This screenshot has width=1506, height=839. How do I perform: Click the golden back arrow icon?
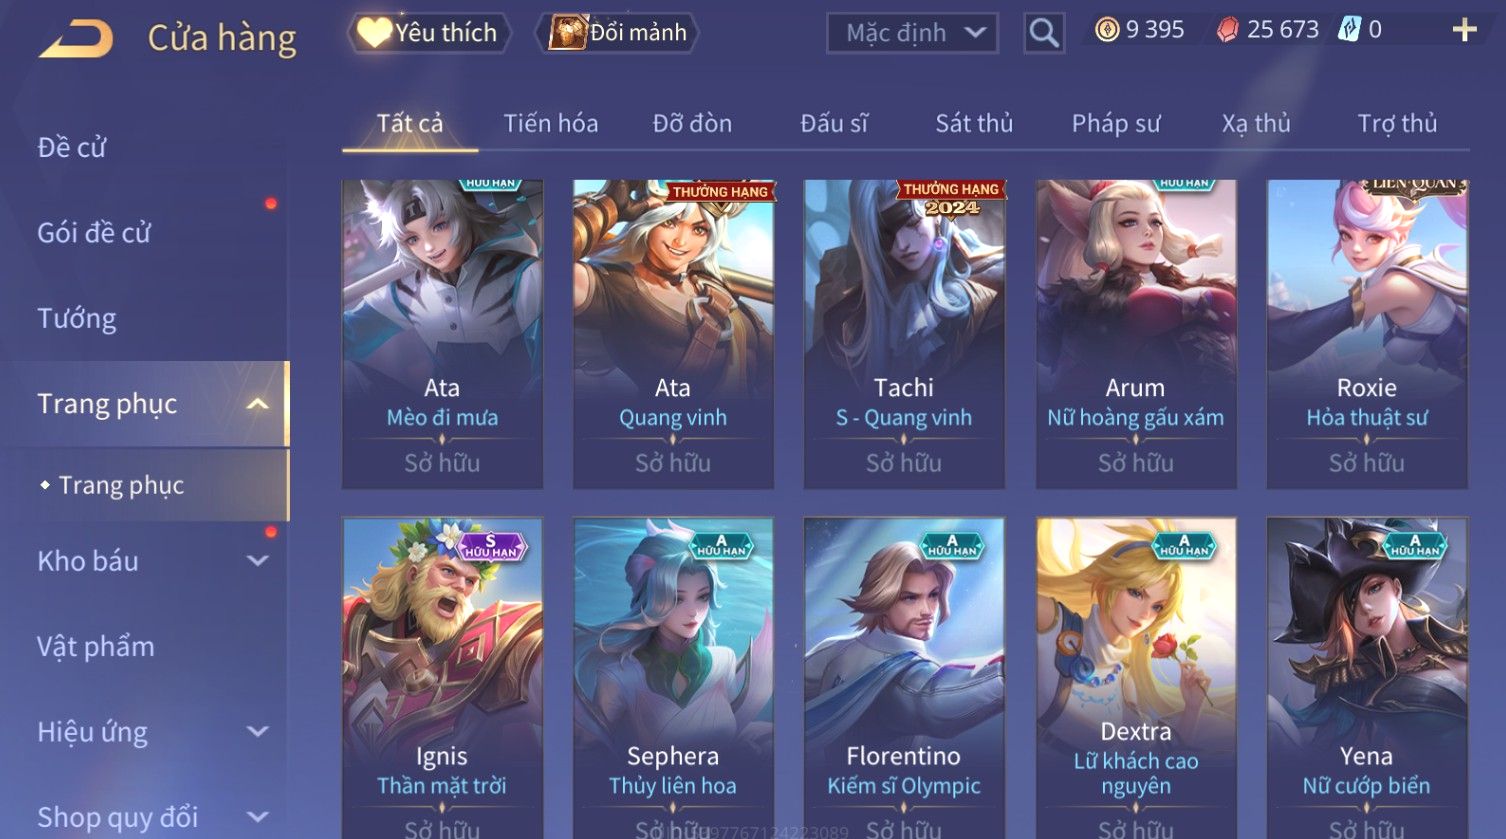point(76,39)
